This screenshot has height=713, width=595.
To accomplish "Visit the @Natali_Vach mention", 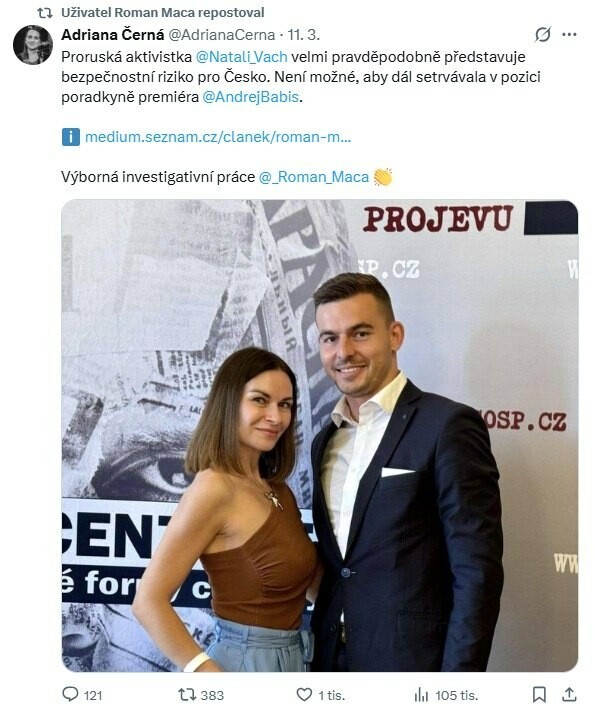I will click(x=242, y=57).
